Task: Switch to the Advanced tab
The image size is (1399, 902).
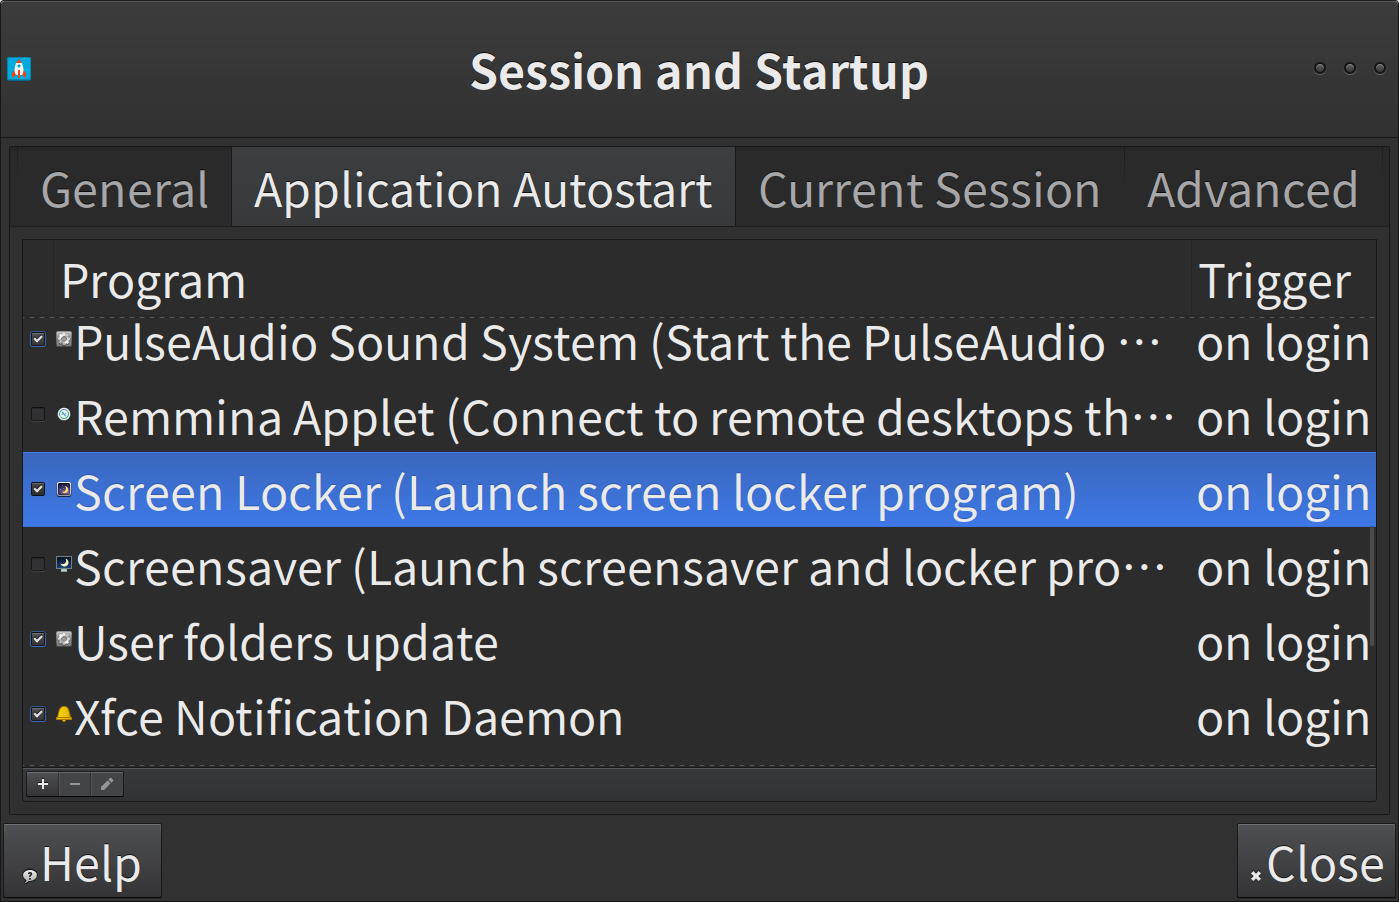Action: [x=1252, y=190]
